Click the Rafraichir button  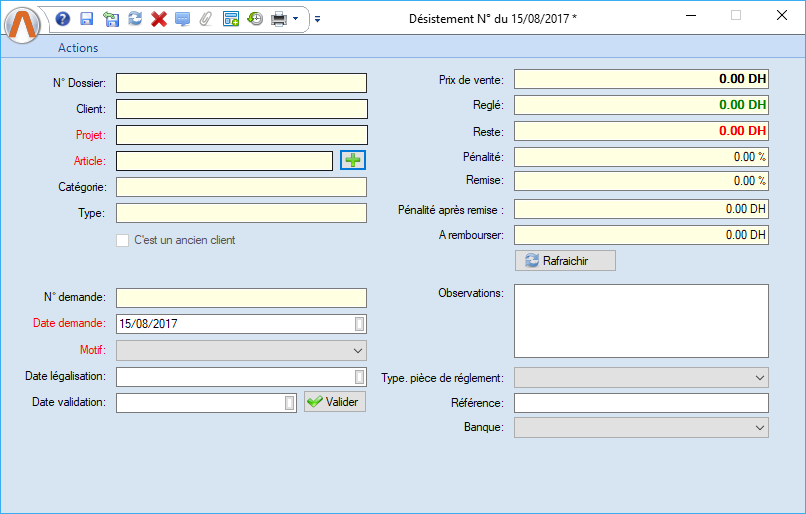tap(565, 261)
